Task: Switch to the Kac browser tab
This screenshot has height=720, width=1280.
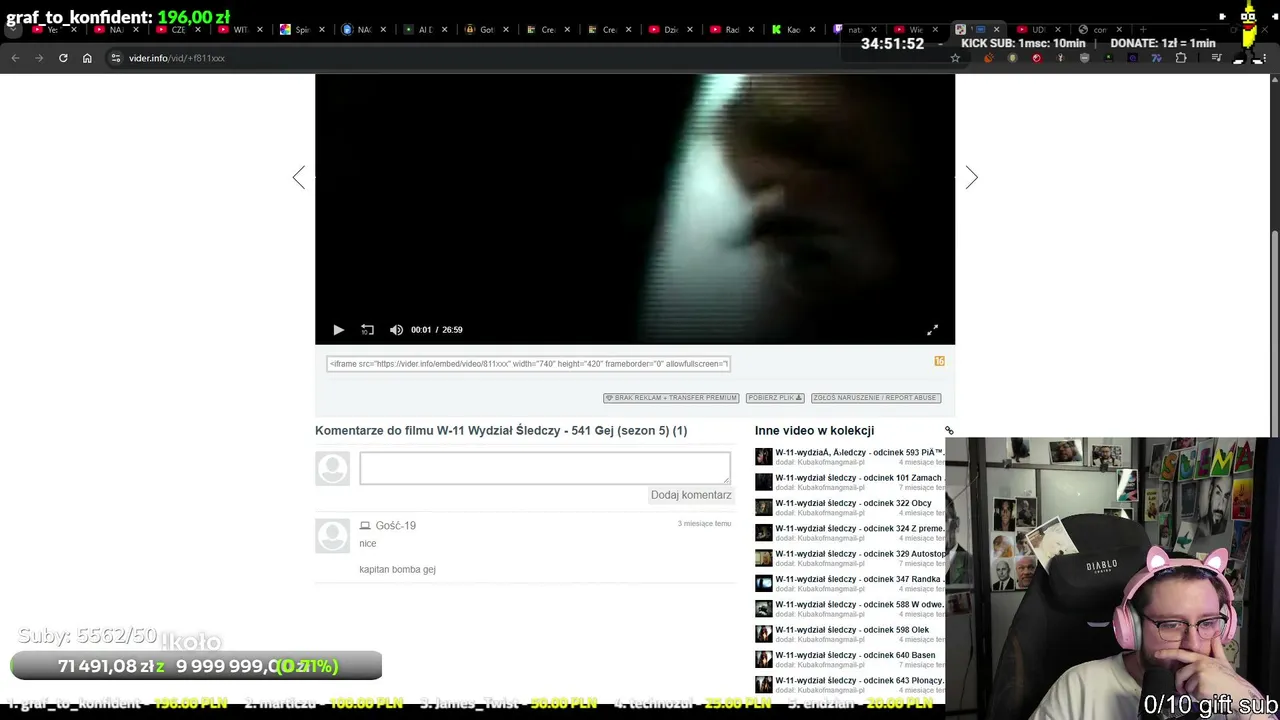Action: [x=793, y=30]
